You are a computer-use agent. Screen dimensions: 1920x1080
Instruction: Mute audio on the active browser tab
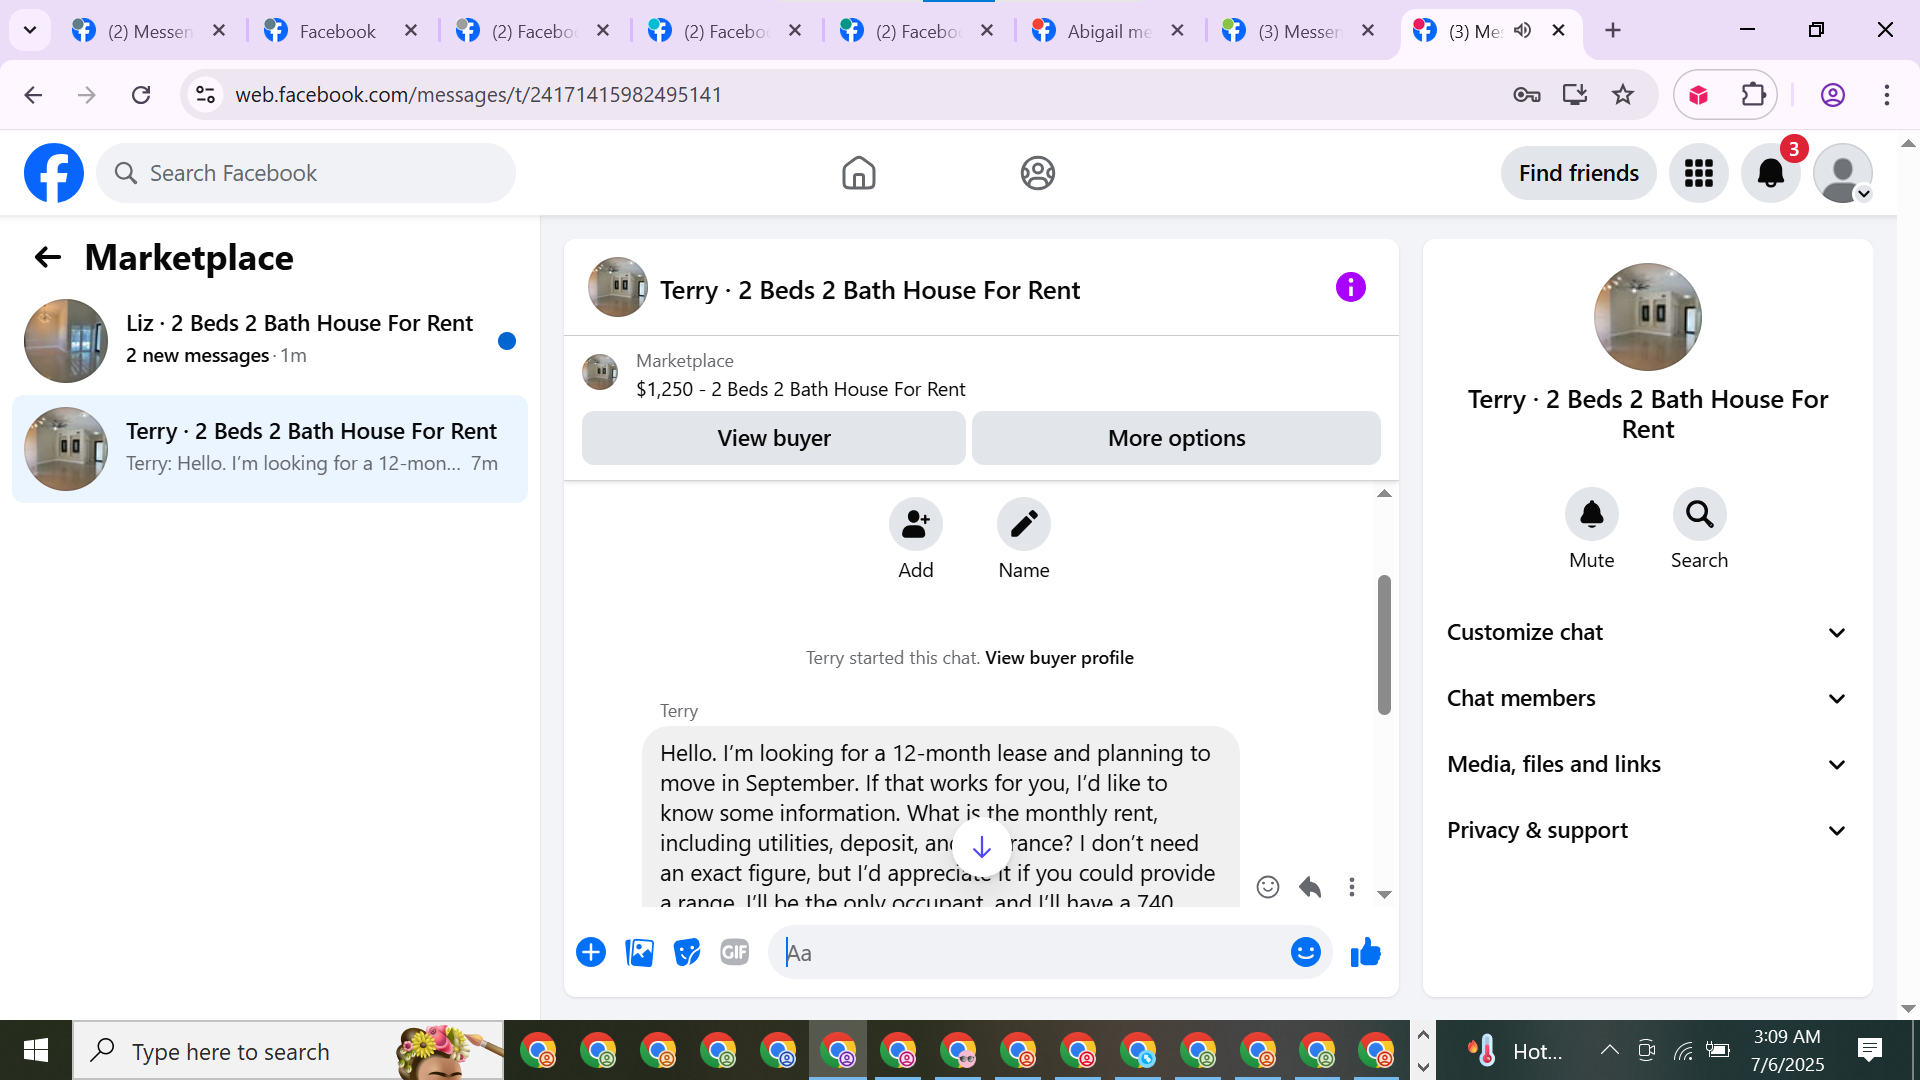click(1522, 31)
